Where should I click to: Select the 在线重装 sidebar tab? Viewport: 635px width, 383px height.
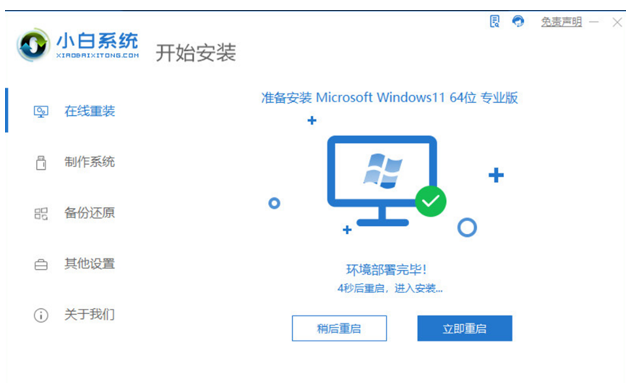pyautogui.click(x=74, y=111)
